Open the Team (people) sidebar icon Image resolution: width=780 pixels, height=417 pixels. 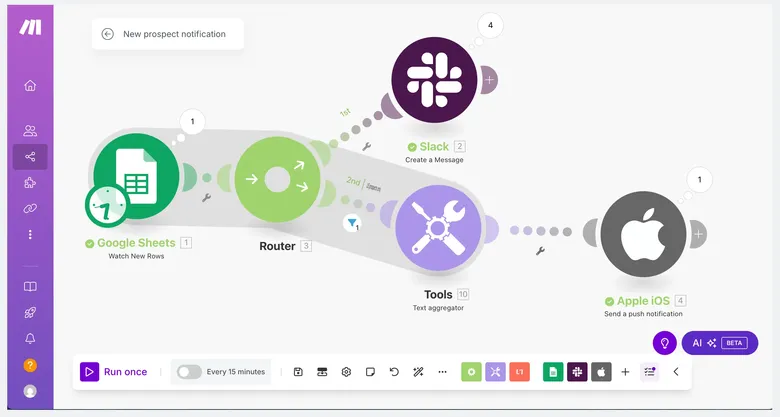pyautogui.click(x=30, y=130)
